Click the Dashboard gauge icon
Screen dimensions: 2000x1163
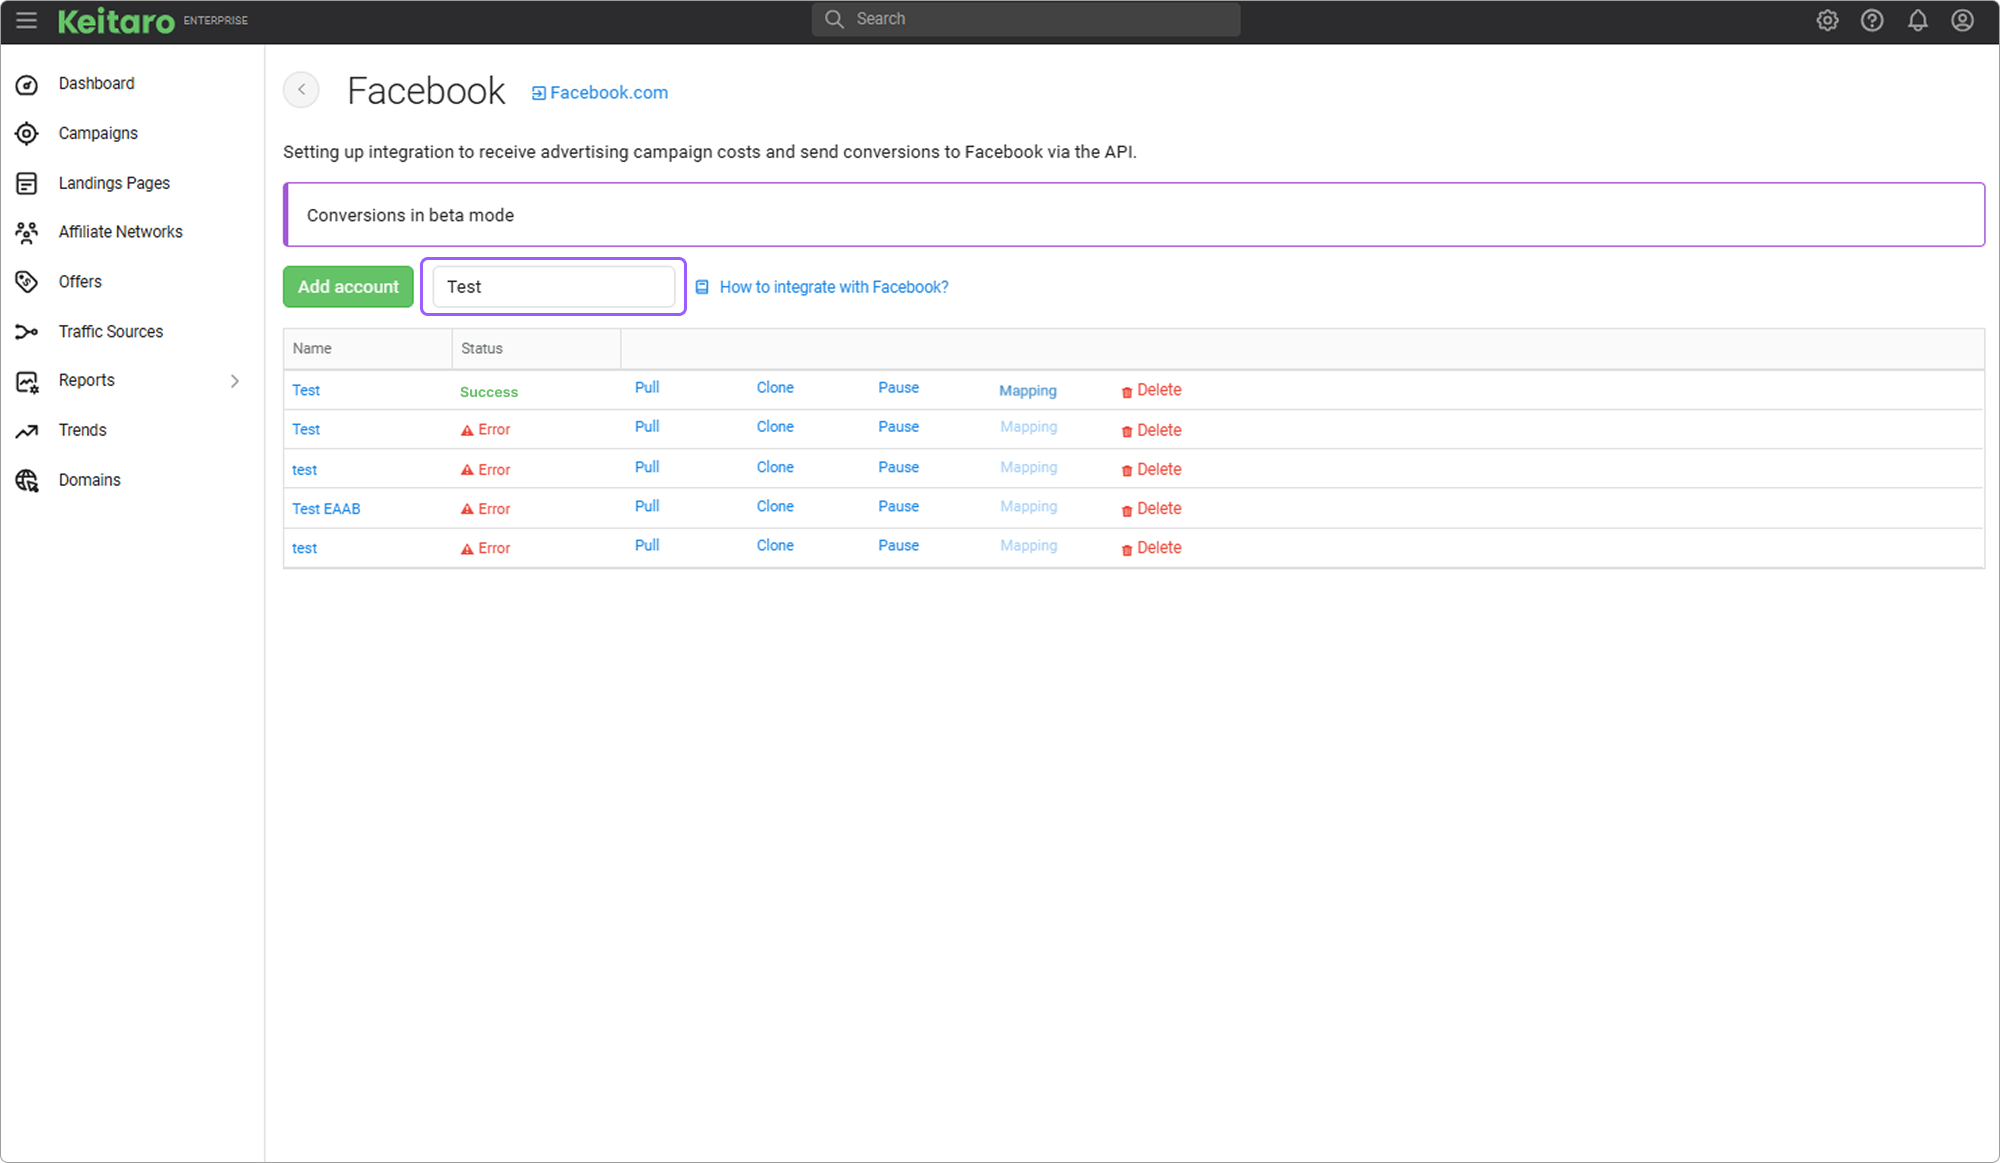[x=27, y=84]
